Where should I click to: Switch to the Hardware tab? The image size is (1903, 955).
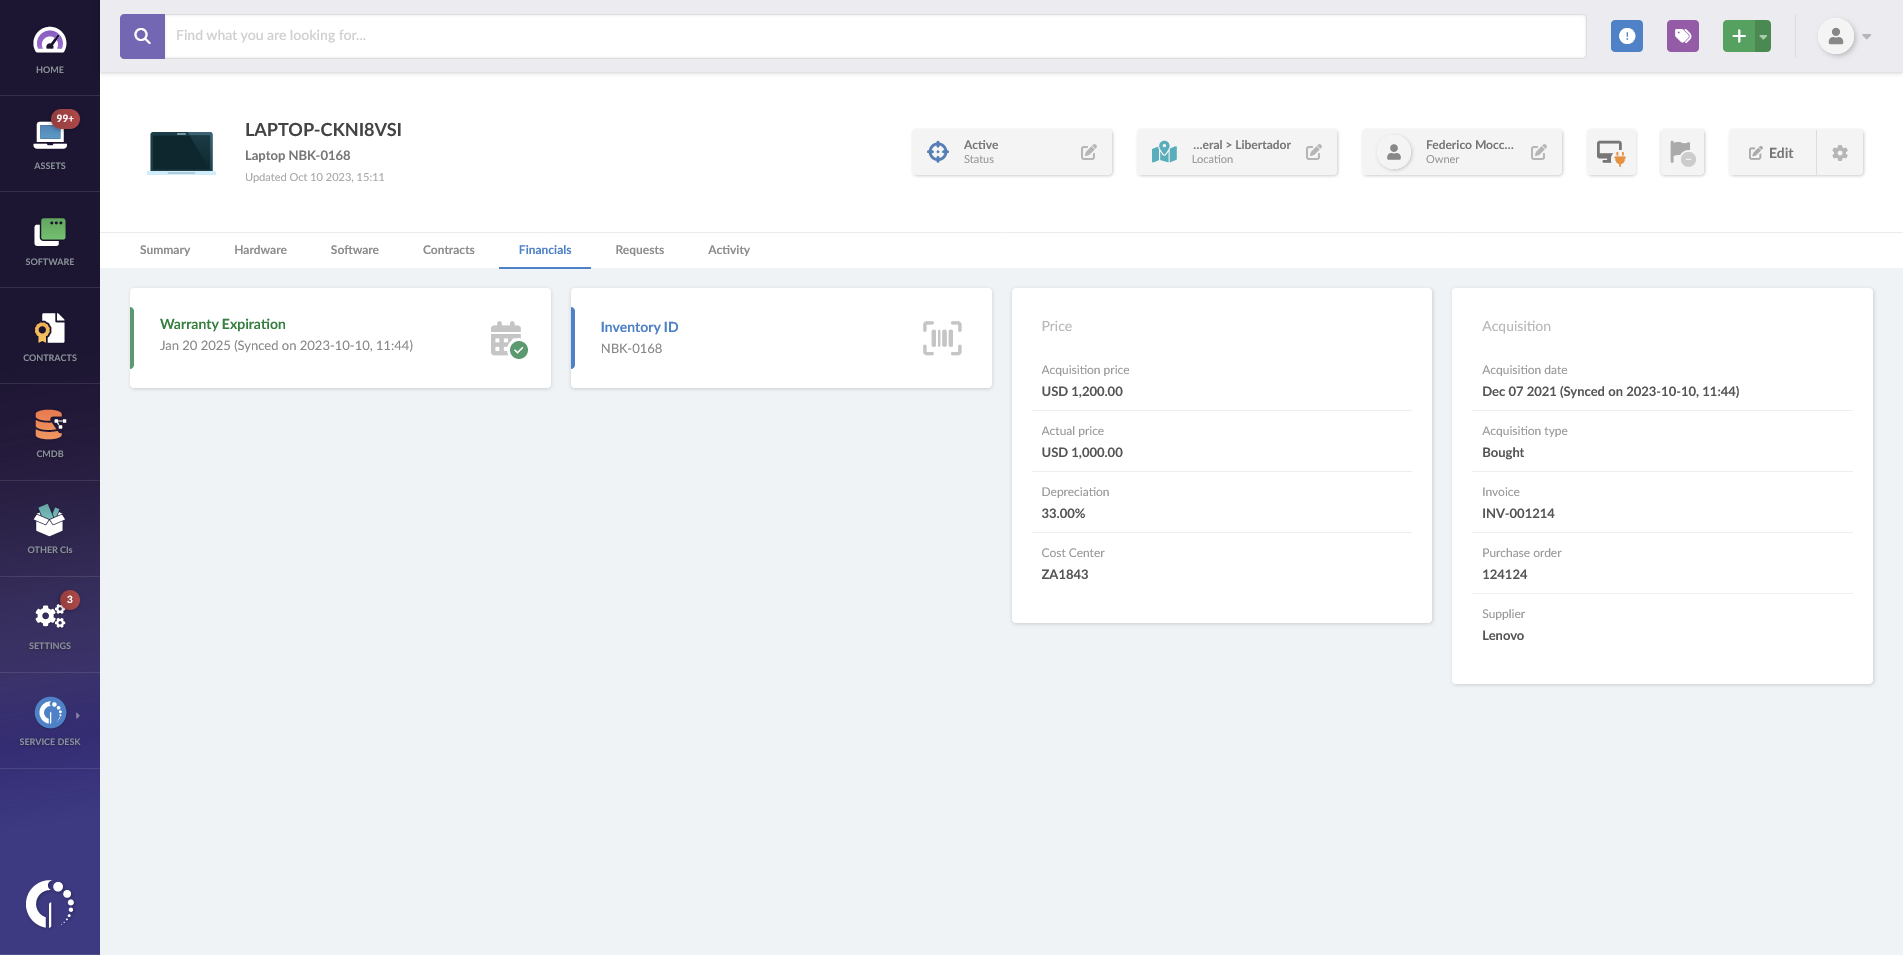click(x=260, y=250)
